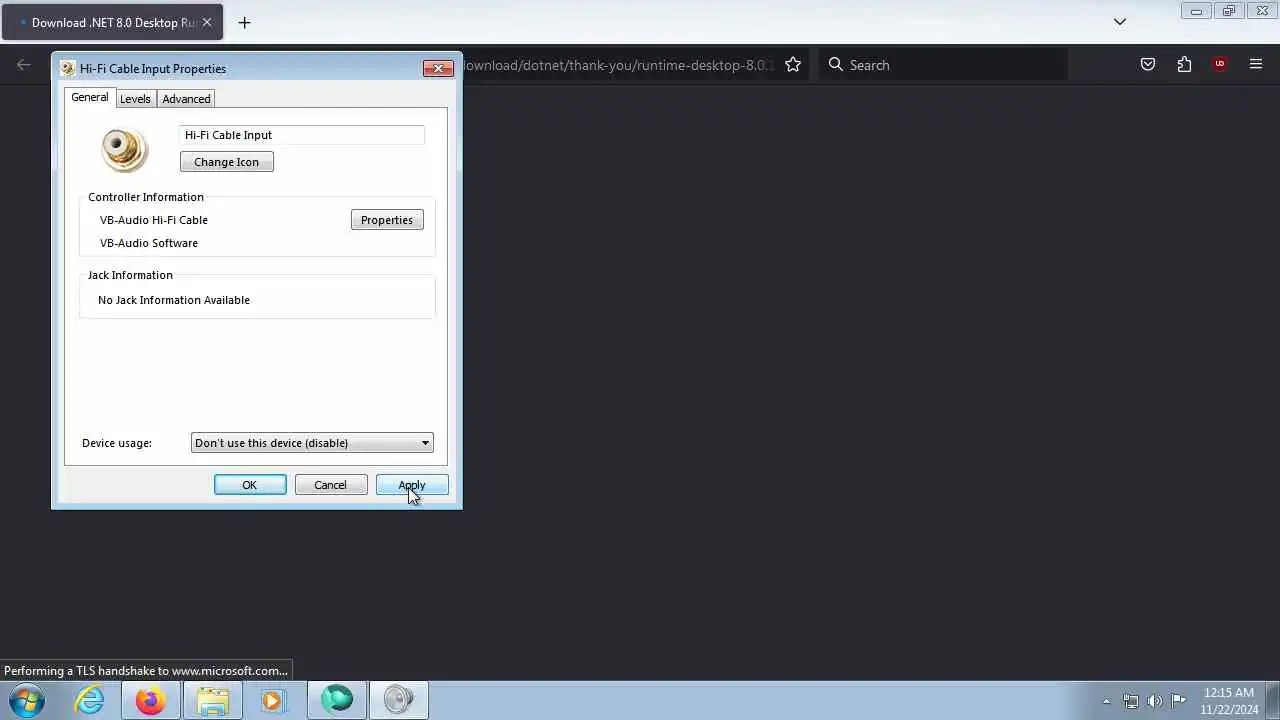Click the search magnifier icon
The width and height of the screenshot is (1280, 720).
click(x=836, y=65)
